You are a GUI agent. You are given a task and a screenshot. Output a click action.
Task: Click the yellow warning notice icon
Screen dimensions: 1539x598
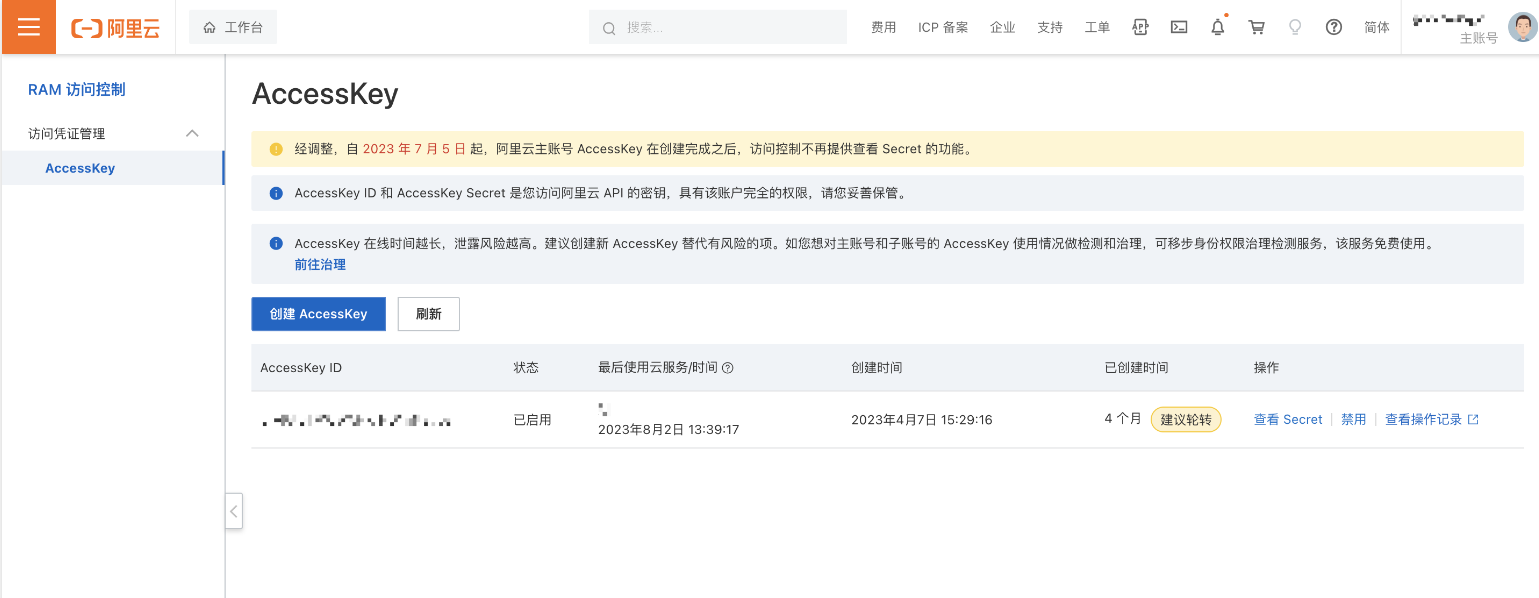tap(276, 150)
